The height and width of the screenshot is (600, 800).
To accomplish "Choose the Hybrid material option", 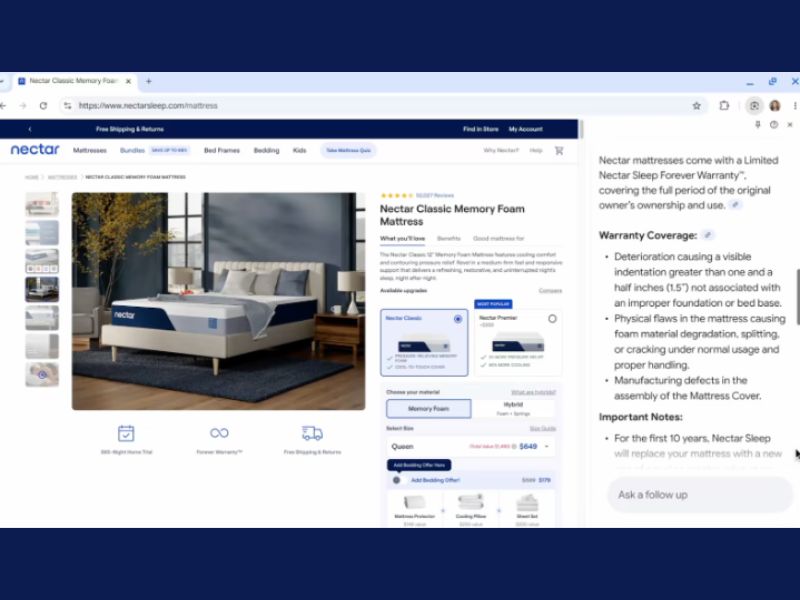I will pos(516,408).
